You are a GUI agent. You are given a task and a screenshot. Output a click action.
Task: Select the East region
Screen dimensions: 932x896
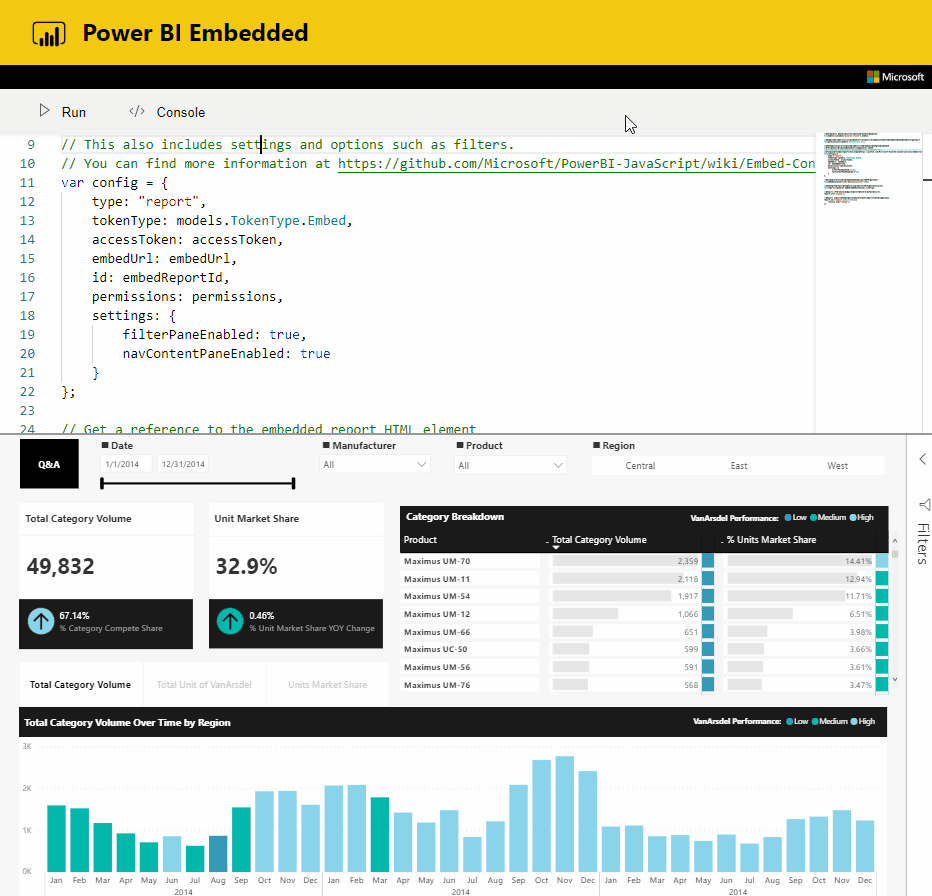(739, 466)
